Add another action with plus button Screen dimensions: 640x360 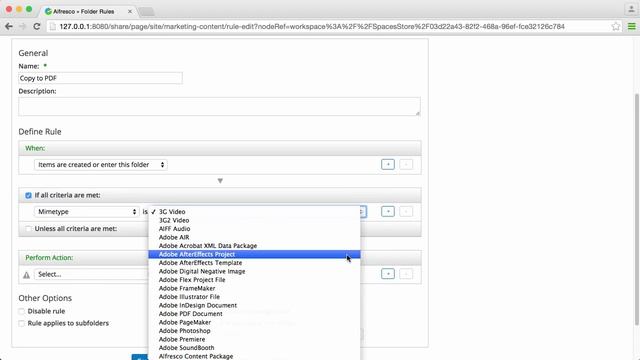click(388, 274)
